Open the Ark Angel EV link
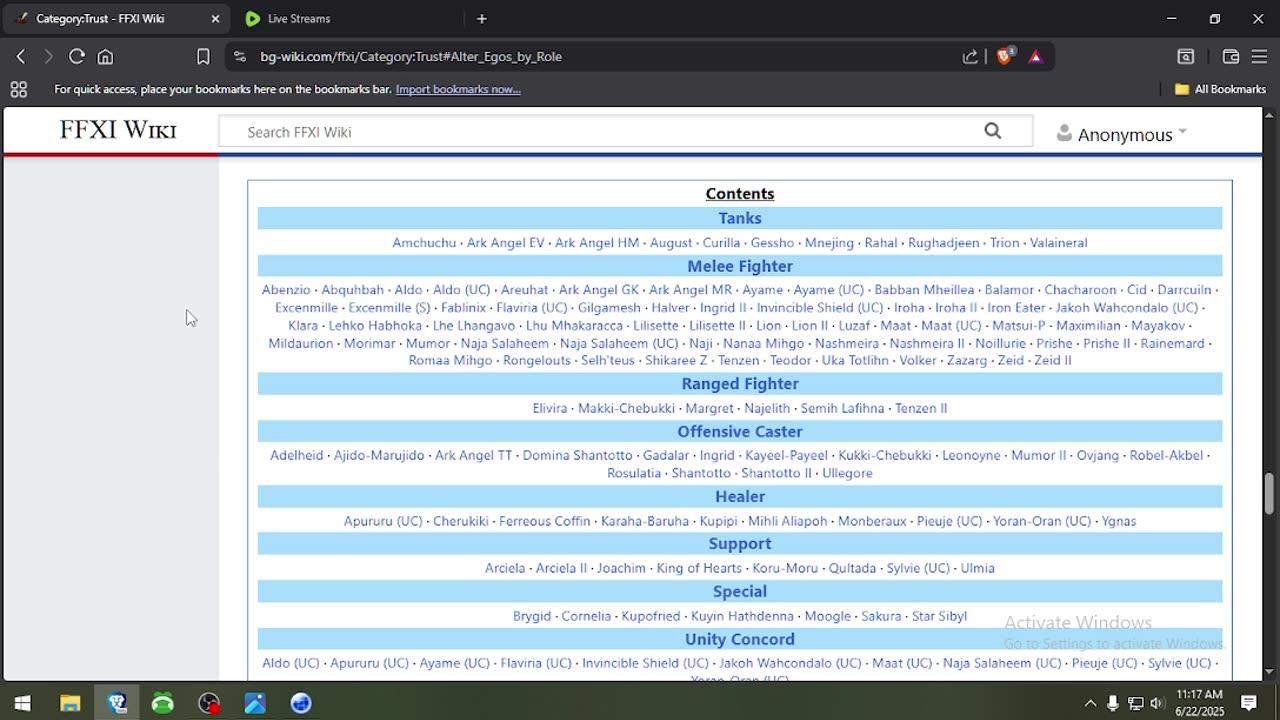The image size is (1280, 720). pyautogui.click(x=506, y=243)
